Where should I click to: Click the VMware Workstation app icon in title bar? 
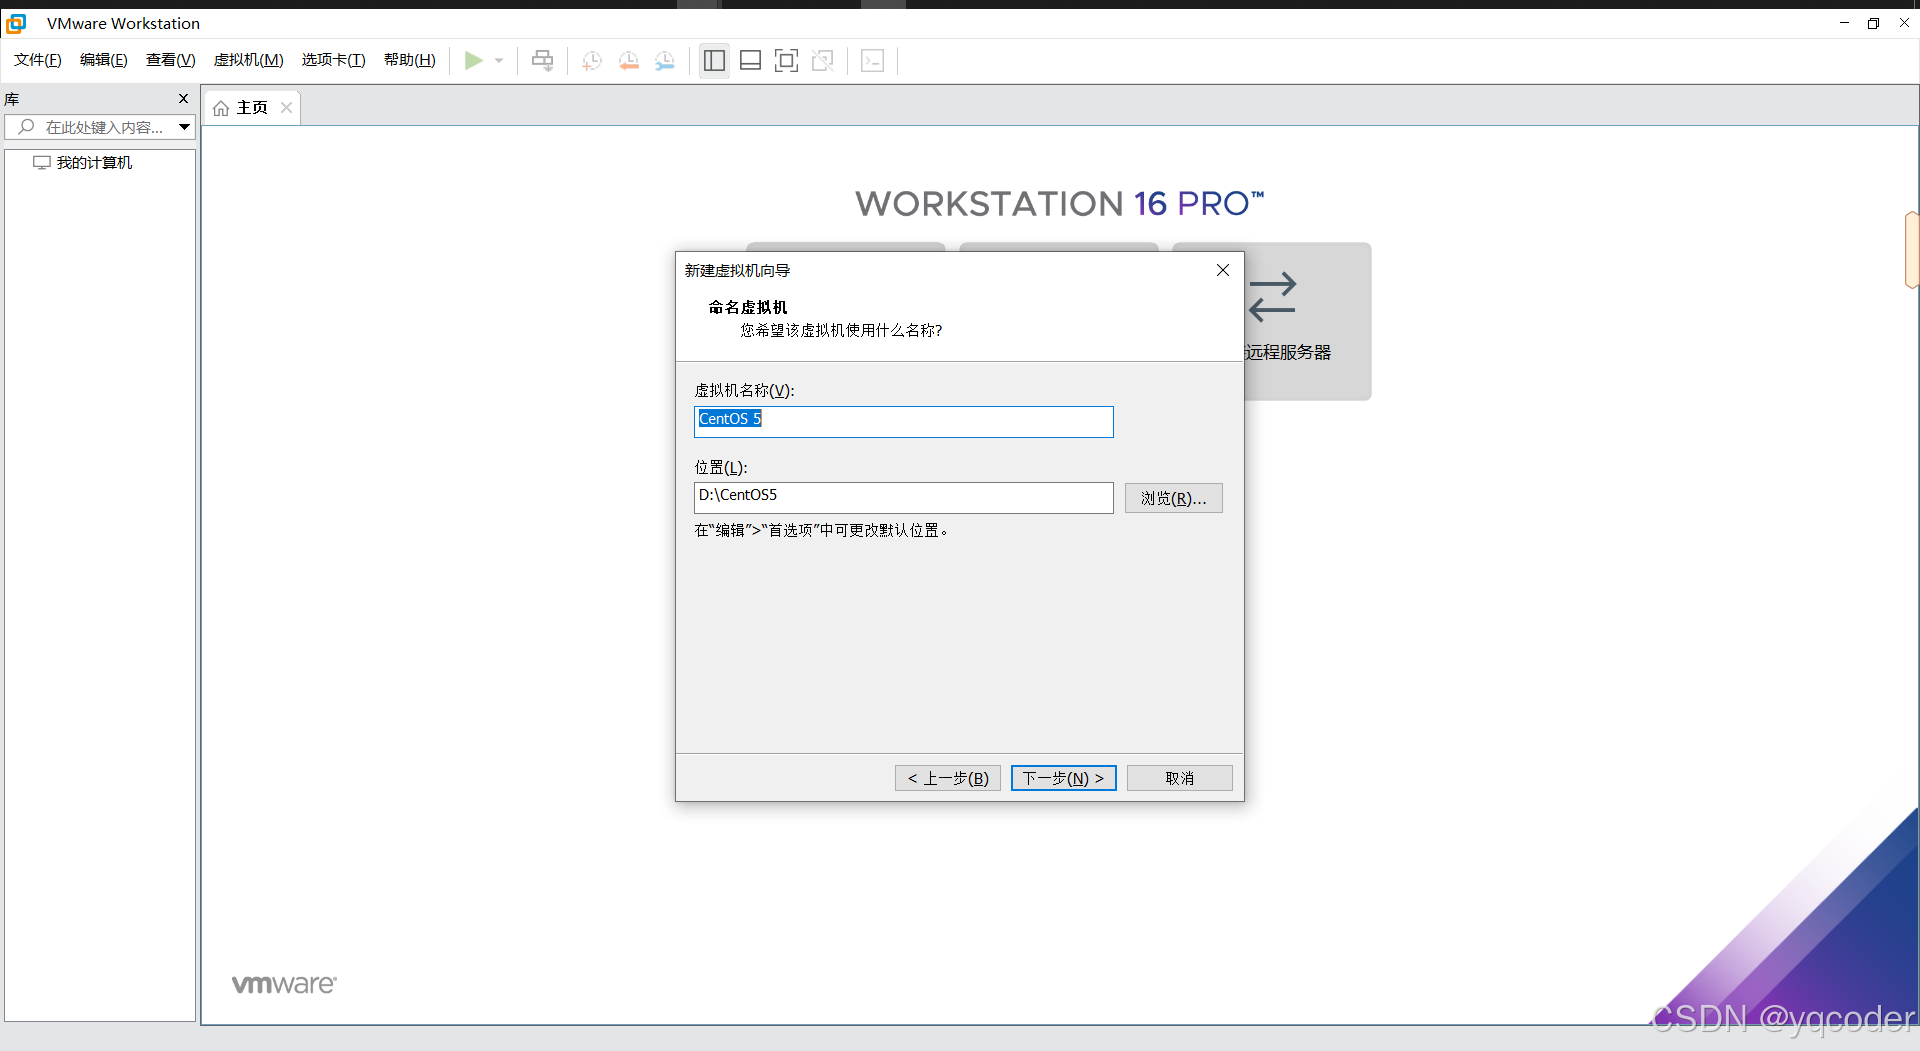(x=16, y=23)
